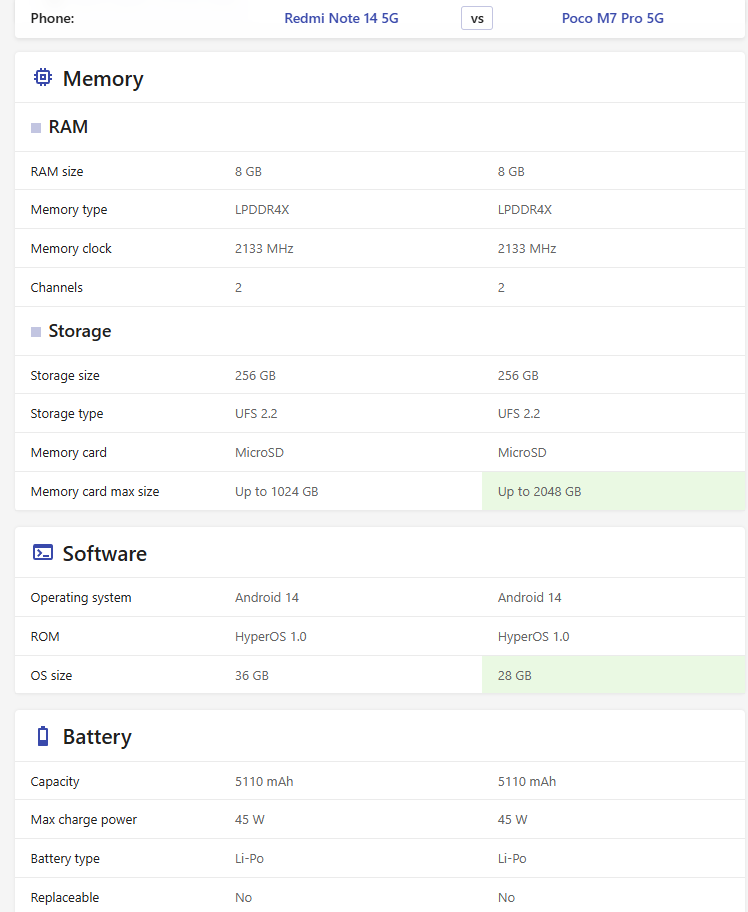The height and width of the screenshot is (912, 748).
Task: Click the RAM subsection square marker
Action: tap(36, 128)
